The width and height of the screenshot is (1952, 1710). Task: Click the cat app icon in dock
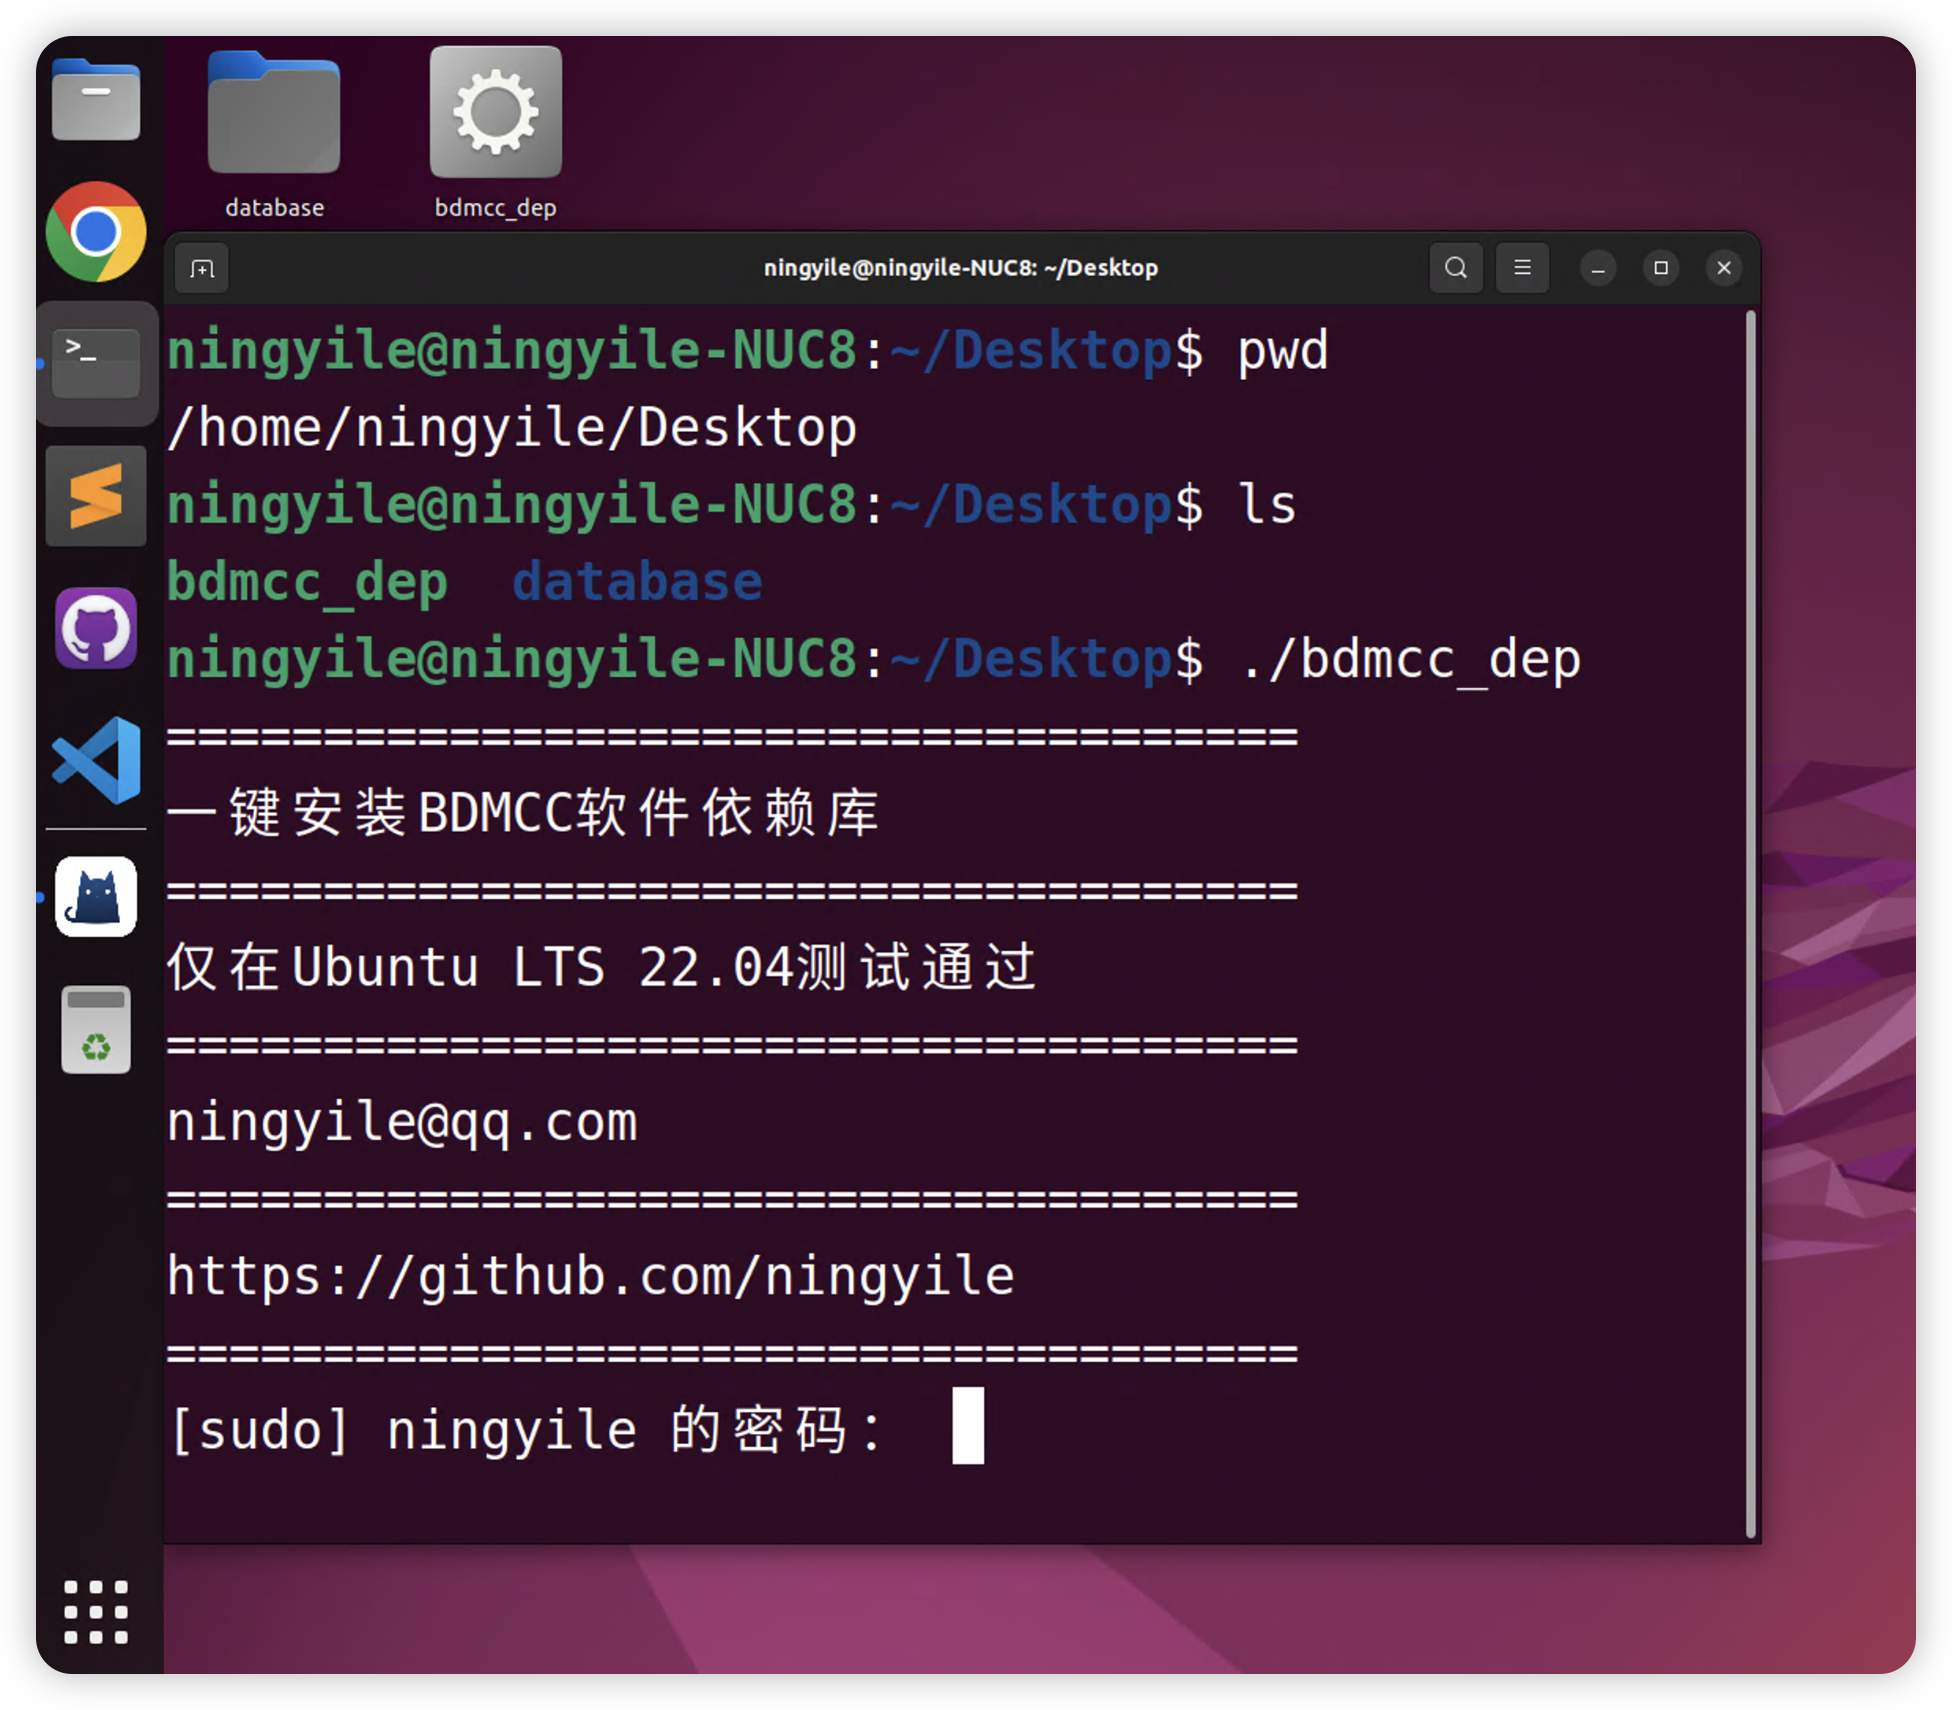pyautogui.click(x=96, y=896)
